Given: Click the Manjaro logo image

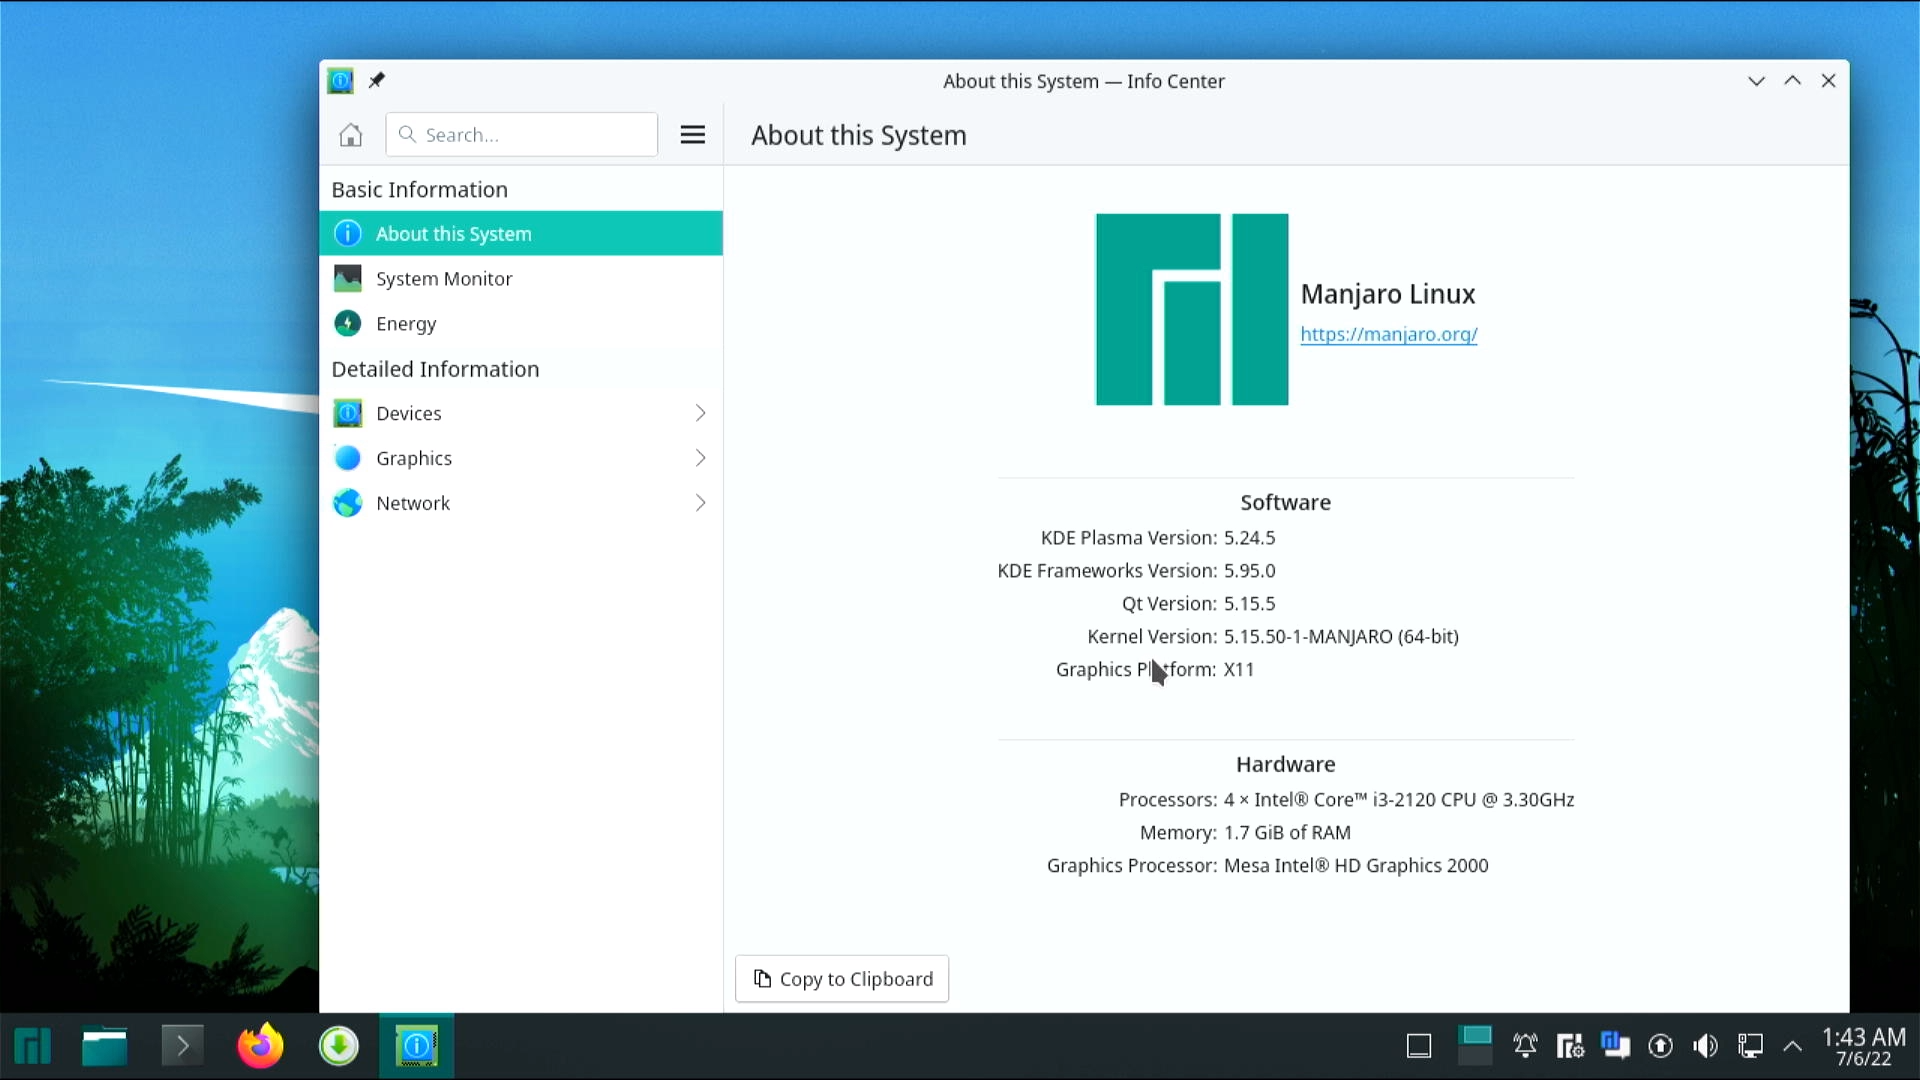Looking at the screenshot, I should click(x=1192, y=309).
